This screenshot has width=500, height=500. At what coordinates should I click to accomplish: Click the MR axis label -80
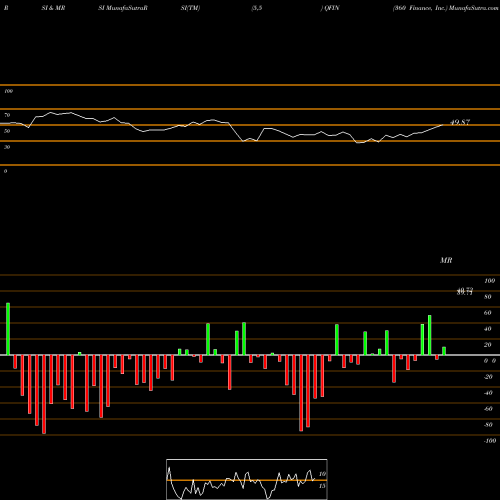[488, 425]
